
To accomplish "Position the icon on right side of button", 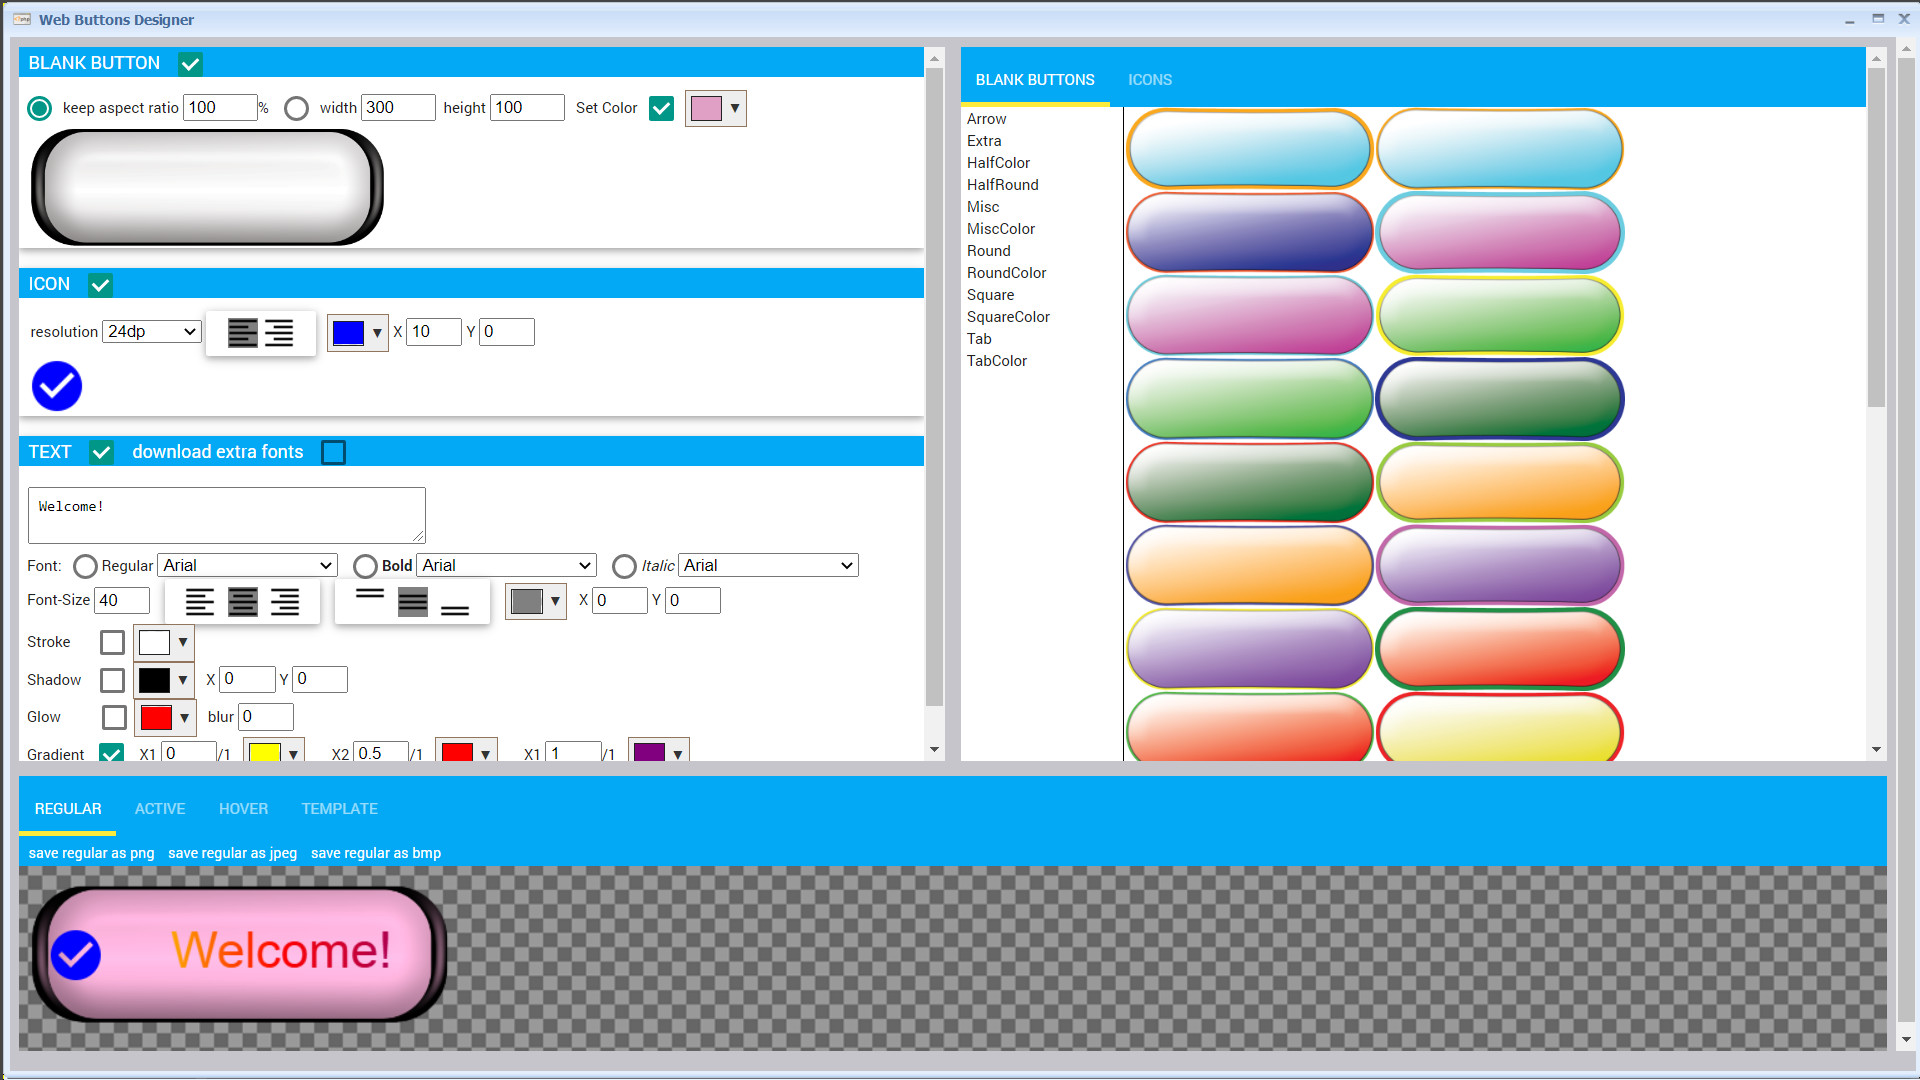I will (280, 333).
